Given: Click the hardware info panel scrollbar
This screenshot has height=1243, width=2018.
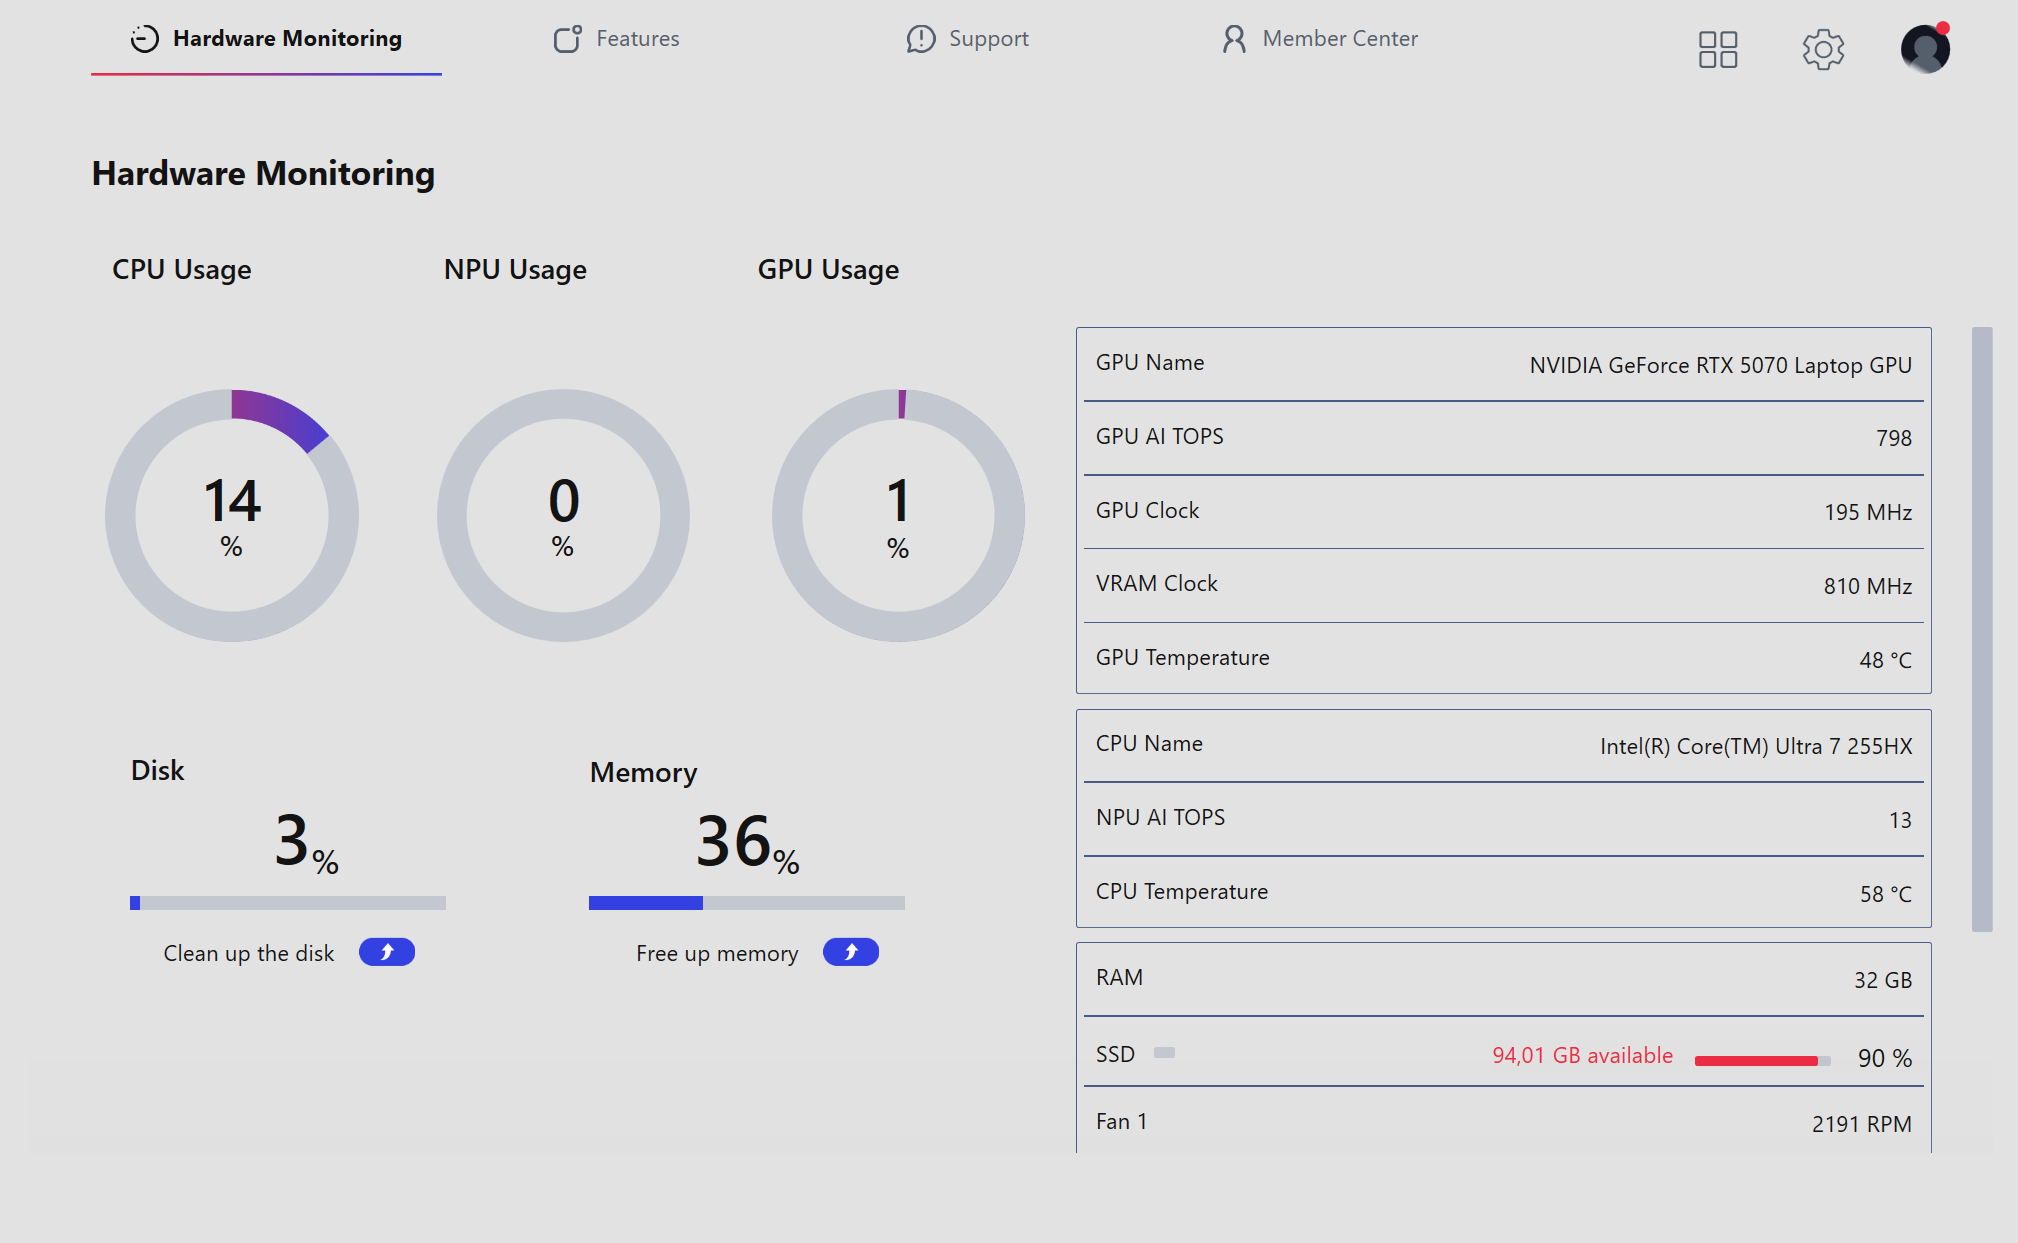Looking at the screenshot, I should (1982, 629).
